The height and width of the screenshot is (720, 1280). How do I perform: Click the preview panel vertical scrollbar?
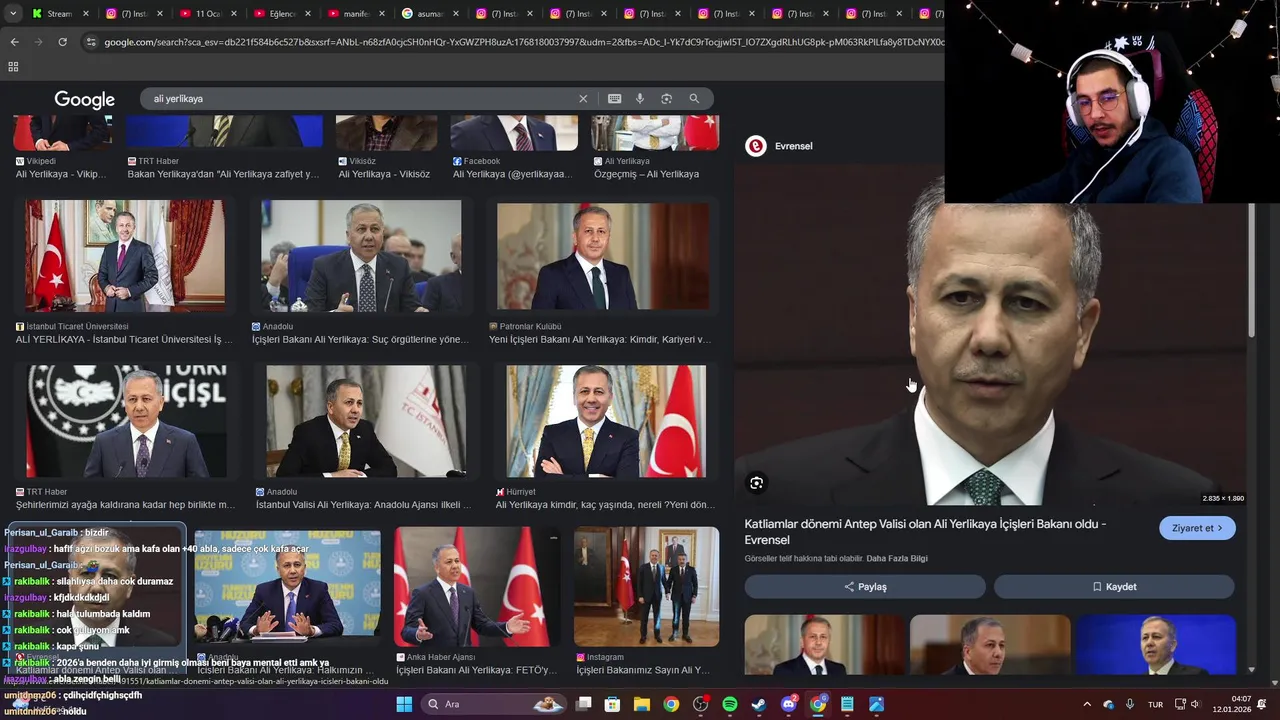pyautogui.click(x=1251, y=270)
